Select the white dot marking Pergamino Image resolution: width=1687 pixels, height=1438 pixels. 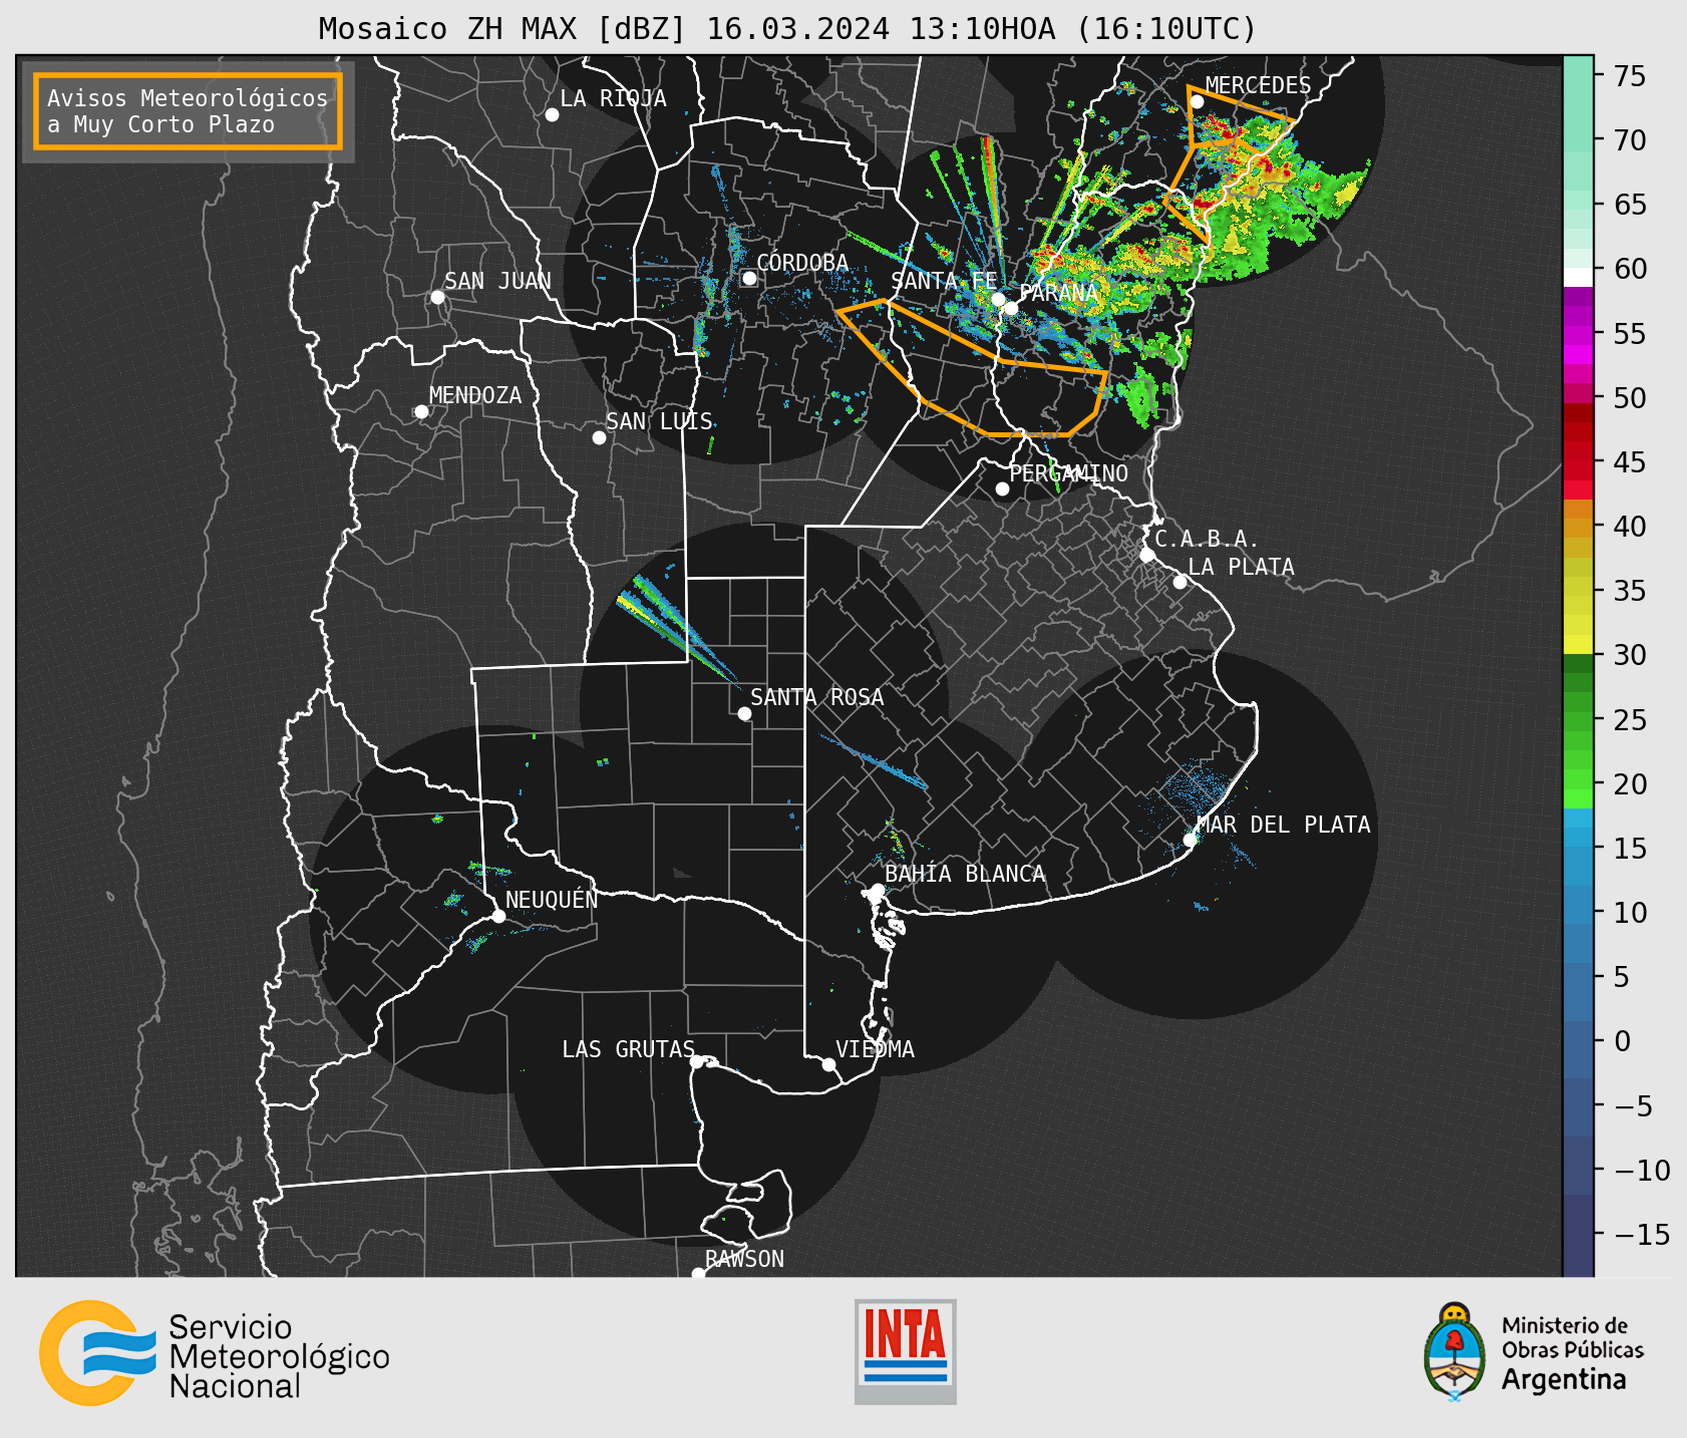point(1002,489)
